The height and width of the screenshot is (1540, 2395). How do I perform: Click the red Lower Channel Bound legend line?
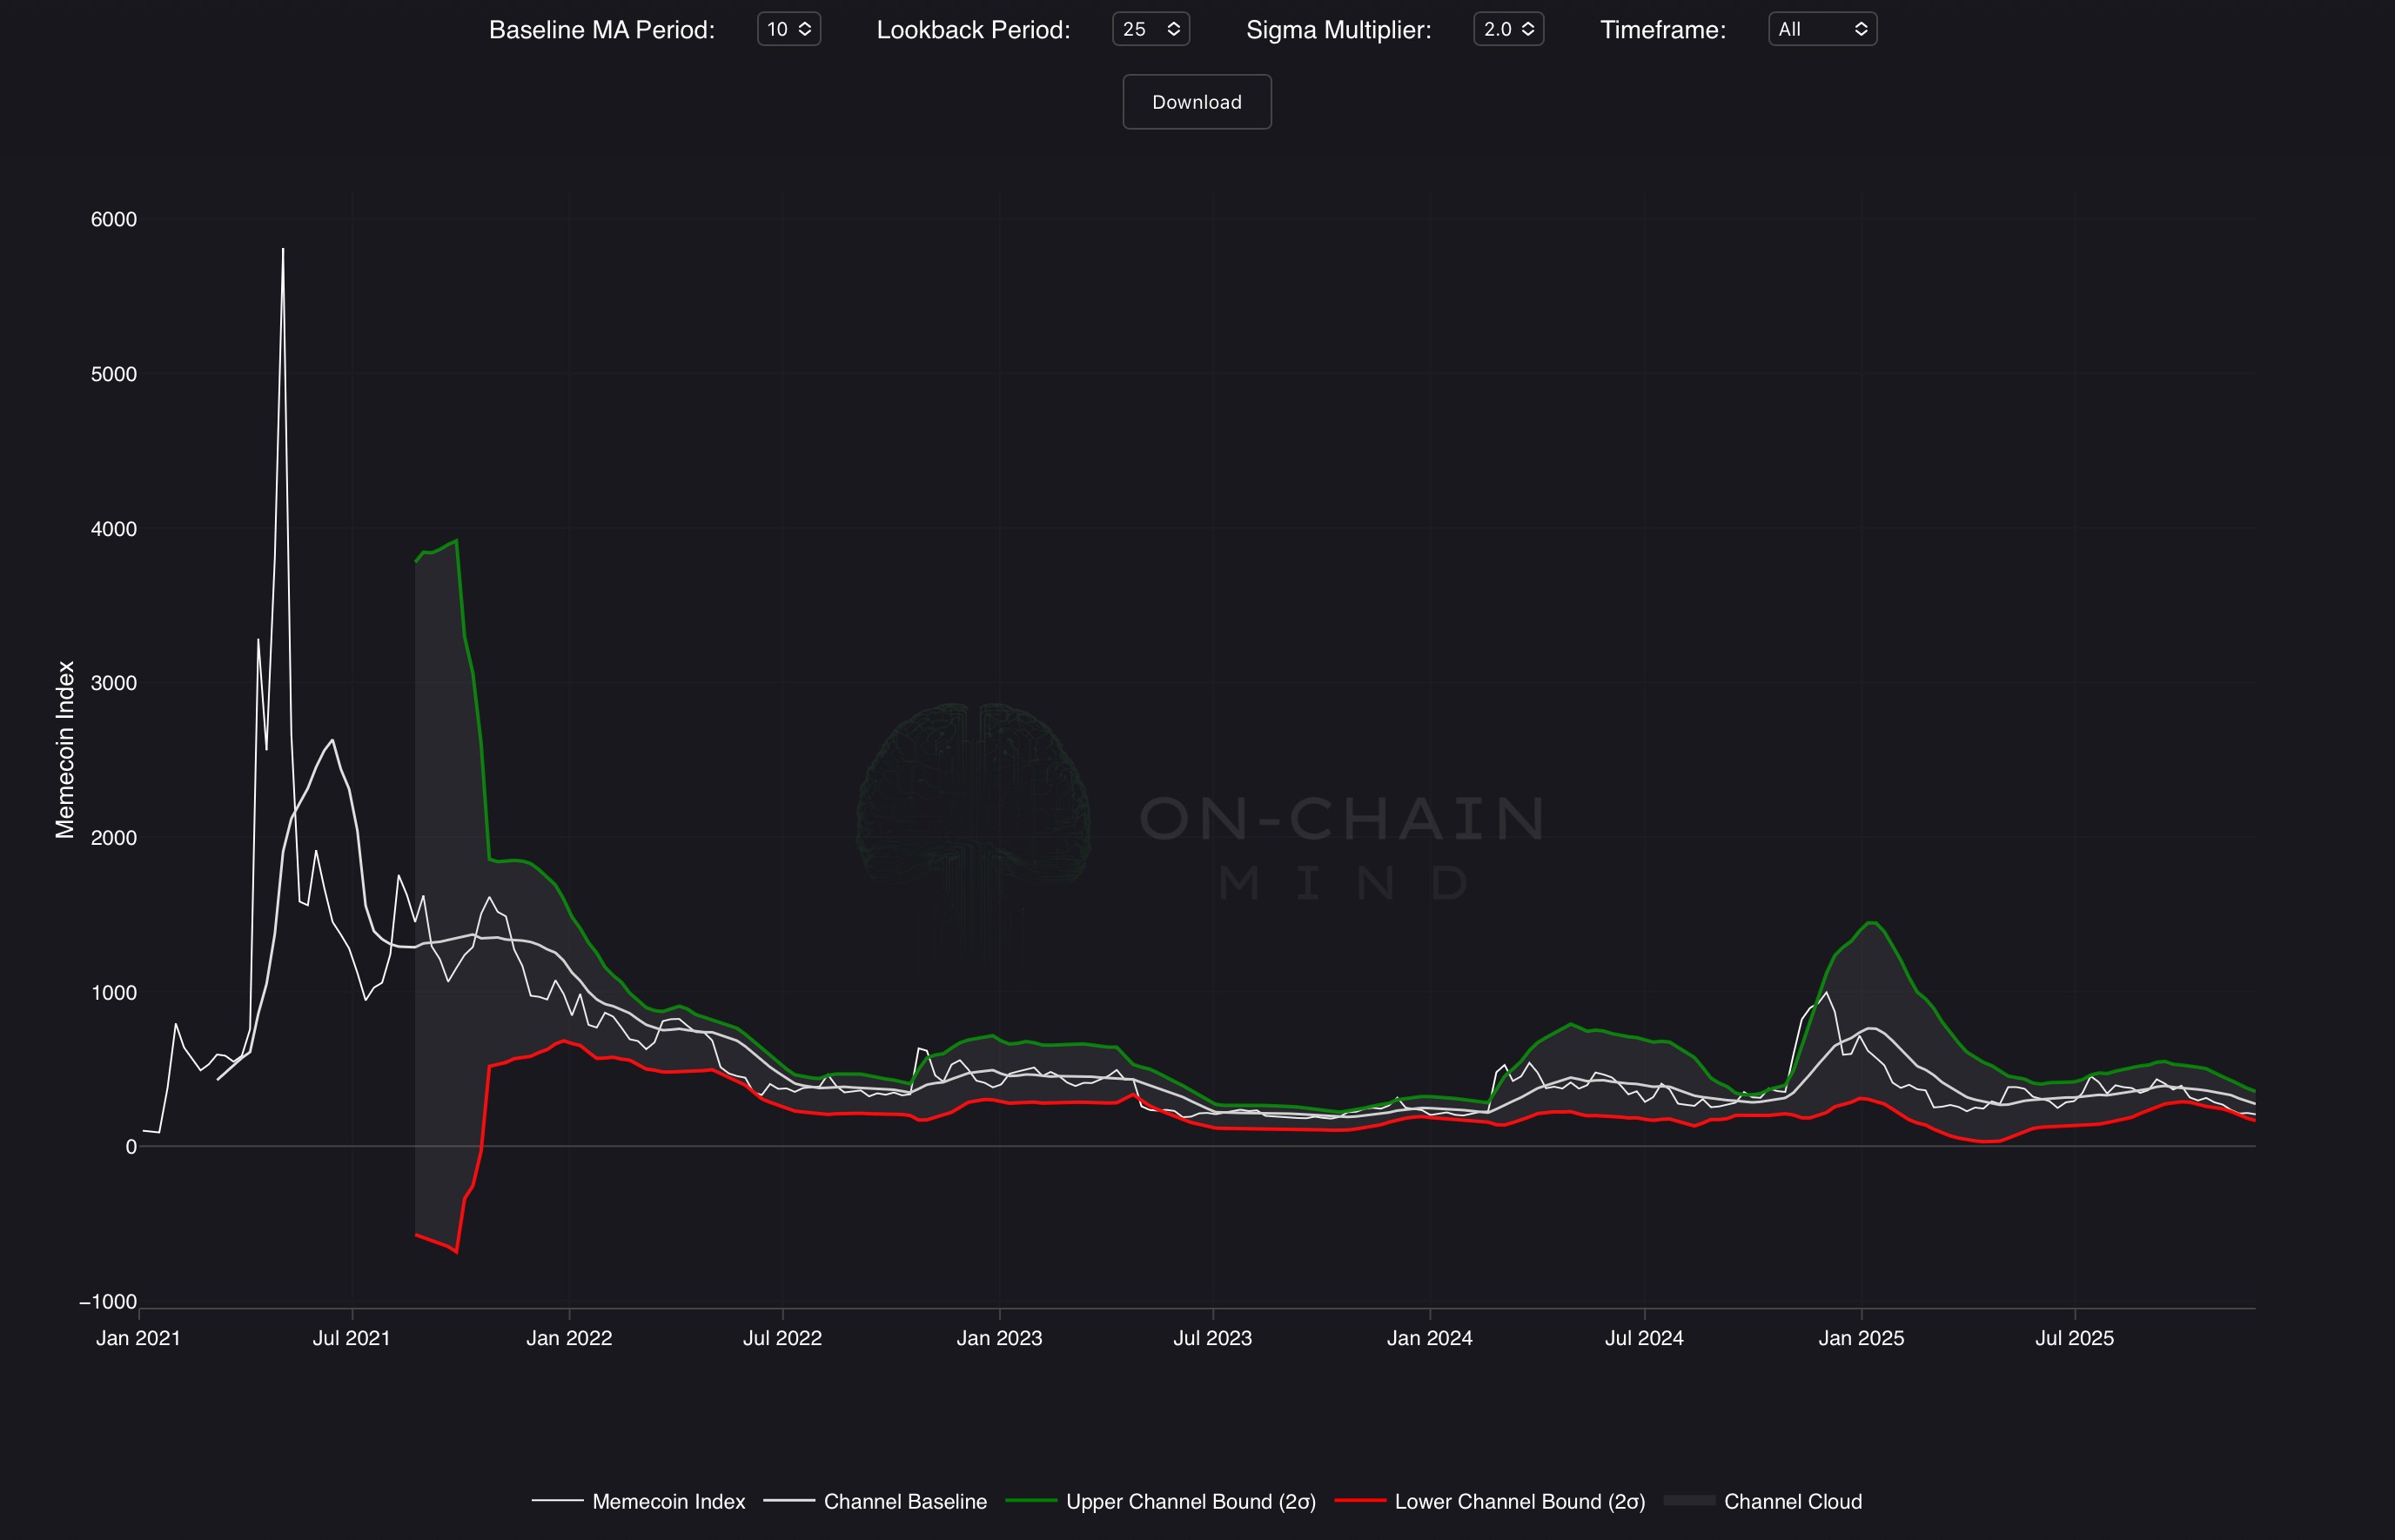pyautogui.click(x=1359, y=1501)
